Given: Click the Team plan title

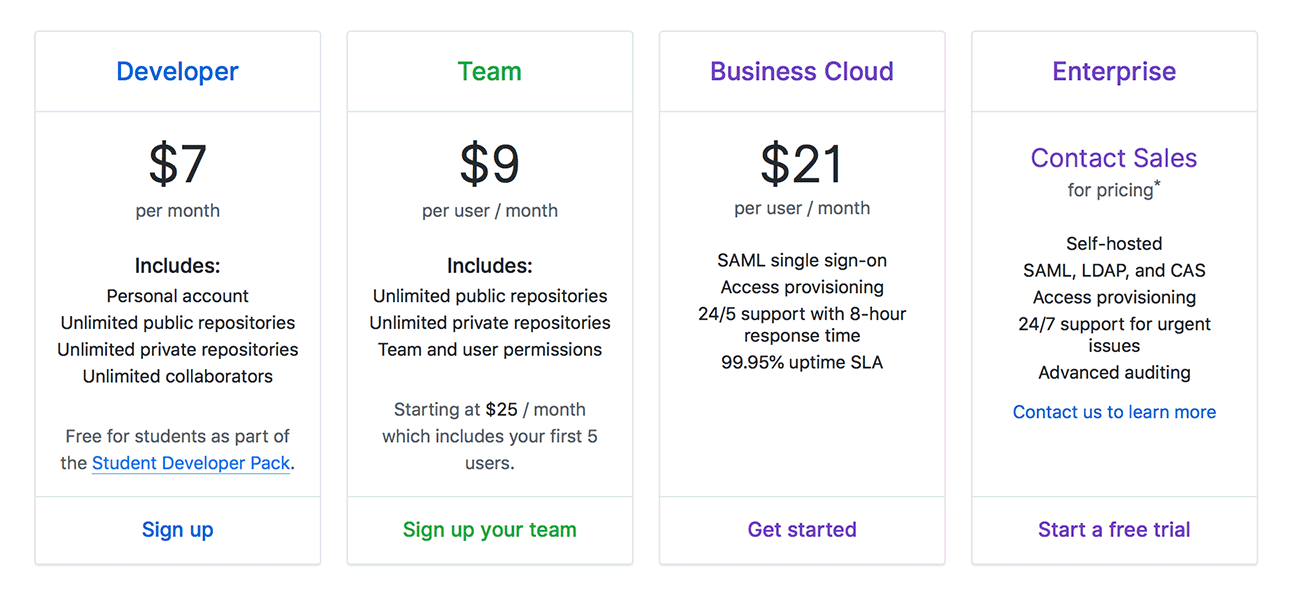Looking at the screenshot, I should pyautogui.click(x=490, y=72).
